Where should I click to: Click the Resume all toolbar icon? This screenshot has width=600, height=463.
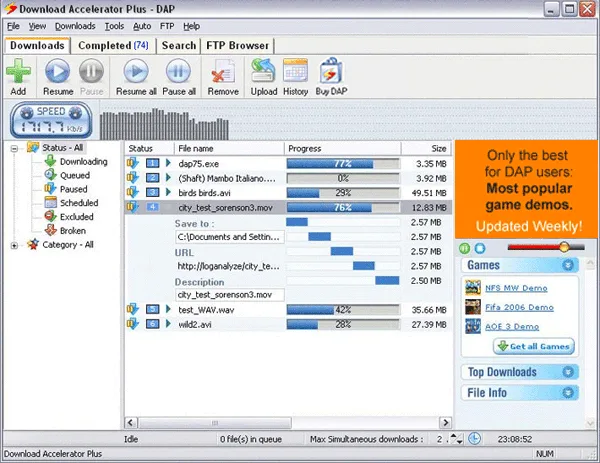click(136, 71)
